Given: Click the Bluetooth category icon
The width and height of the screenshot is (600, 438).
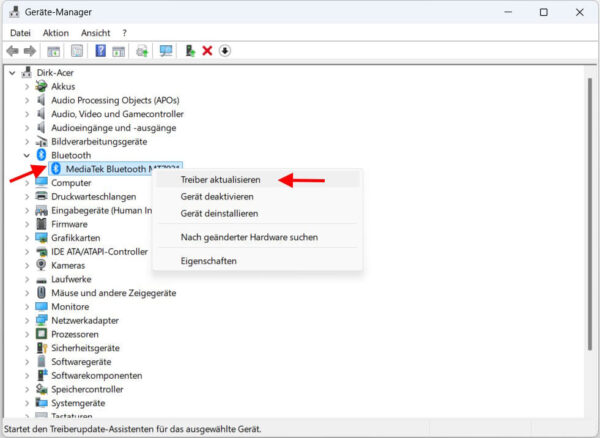Looking at the screenshot, I should pyautogui.click(x=41, y=155).
